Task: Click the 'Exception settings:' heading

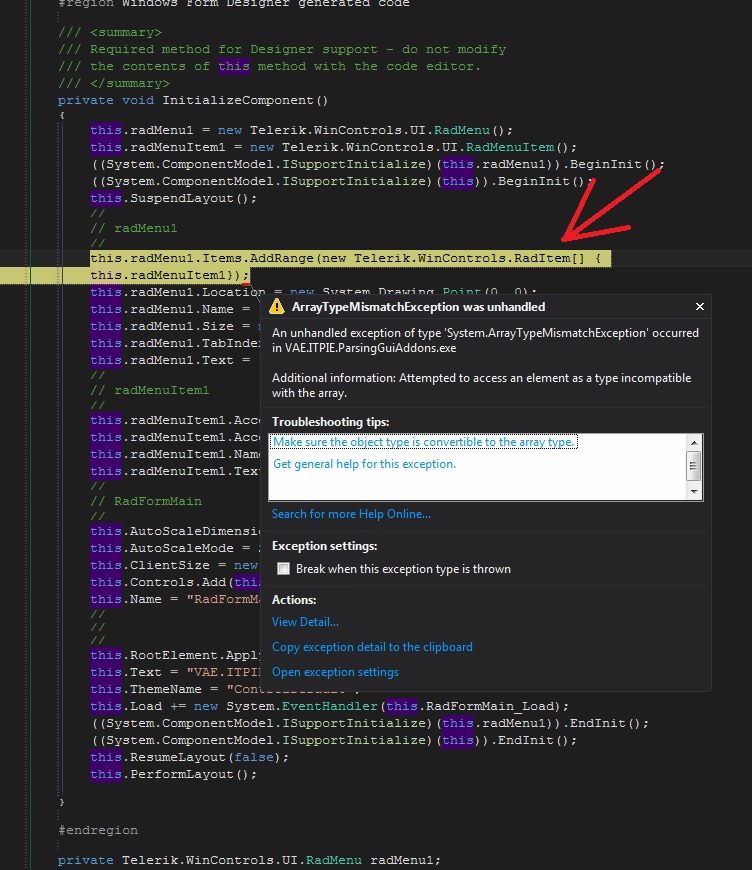Action: 324,546
